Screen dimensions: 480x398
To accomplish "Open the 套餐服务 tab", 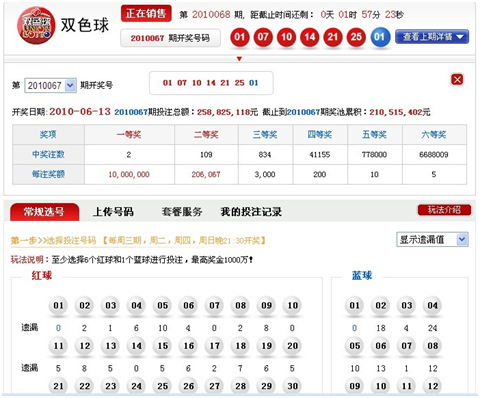I will (x=182, y=212).
